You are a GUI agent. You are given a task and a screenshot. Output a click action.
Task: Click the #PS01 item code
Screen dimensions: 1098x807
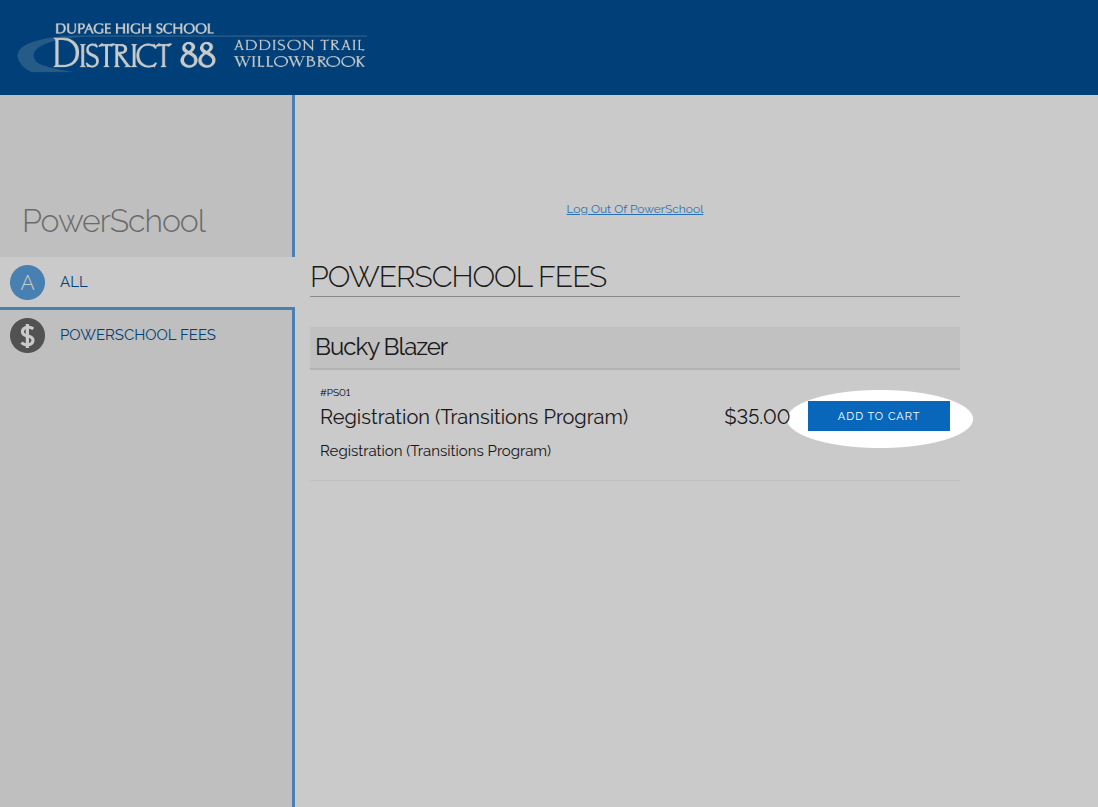[335, 392]
